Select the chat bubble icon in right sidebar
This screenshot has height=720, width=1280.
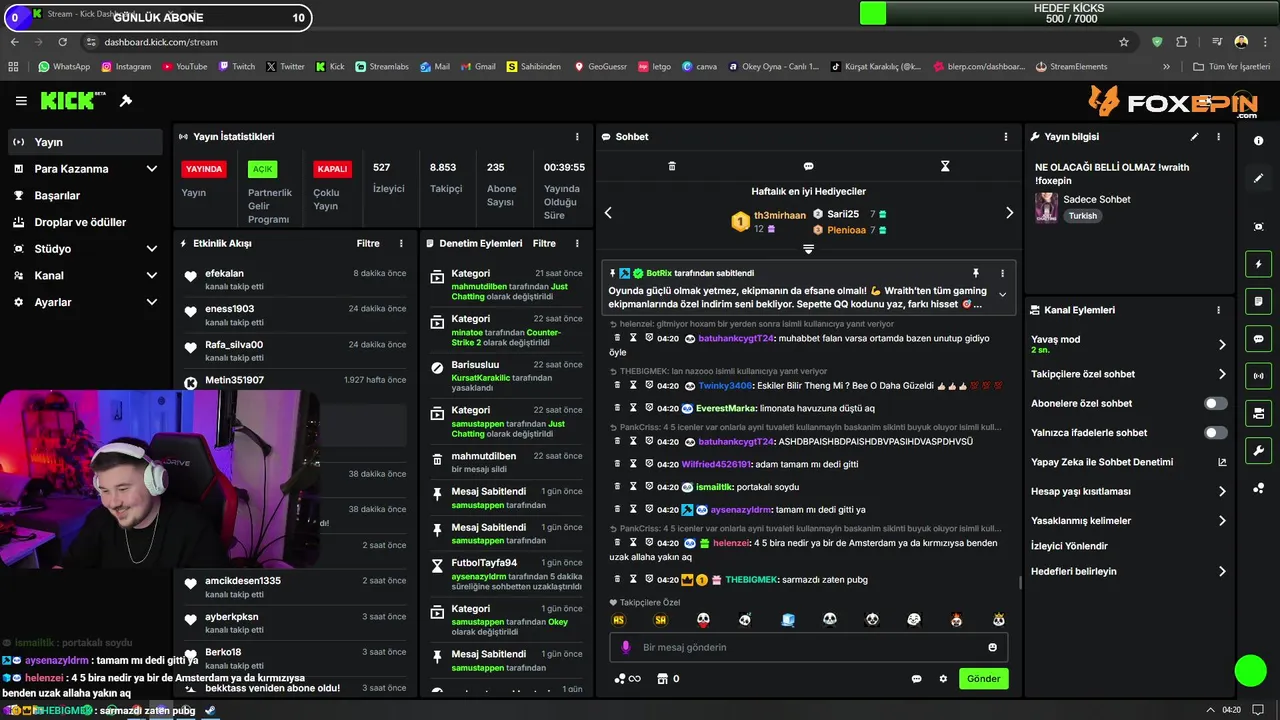point(1258,339)
